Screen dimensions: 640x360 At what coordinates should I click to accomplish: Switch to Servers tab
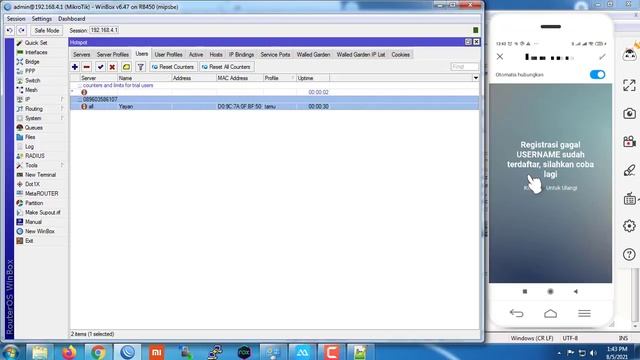pyautogui.click(x=82, y=55)
